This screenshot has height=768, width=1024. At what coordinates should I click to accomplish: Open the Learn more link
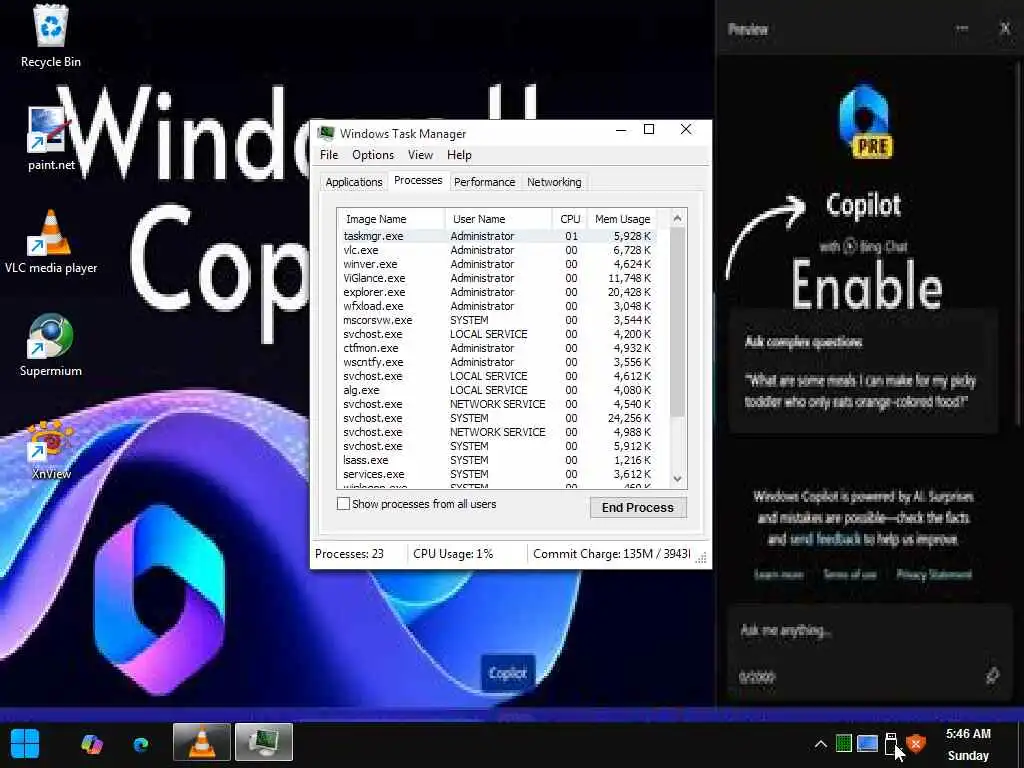pos(778,575)
